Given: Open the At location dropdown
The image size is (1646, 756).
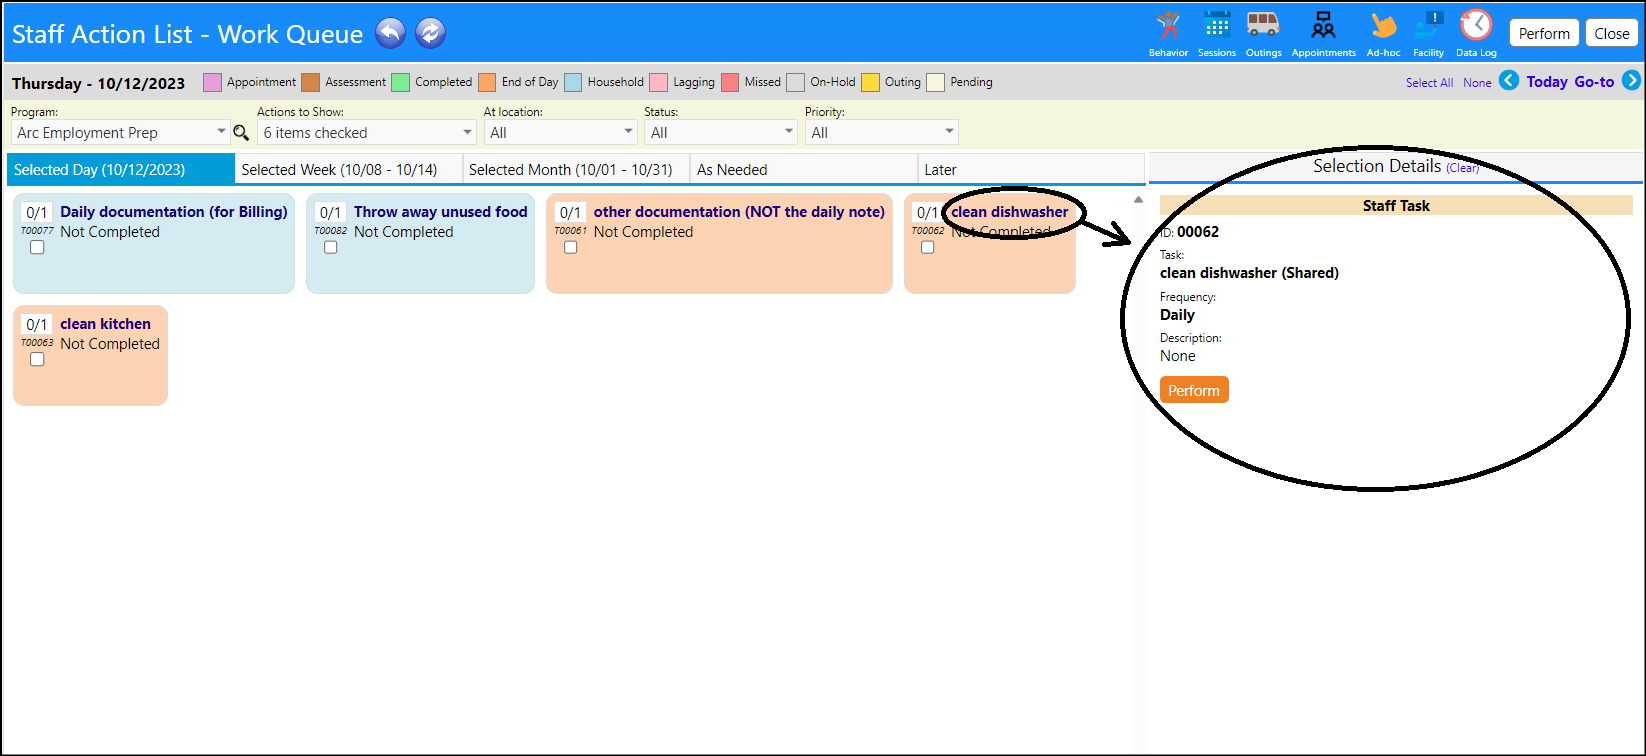Looking at the screenshot, I should (x=561, y=132).
